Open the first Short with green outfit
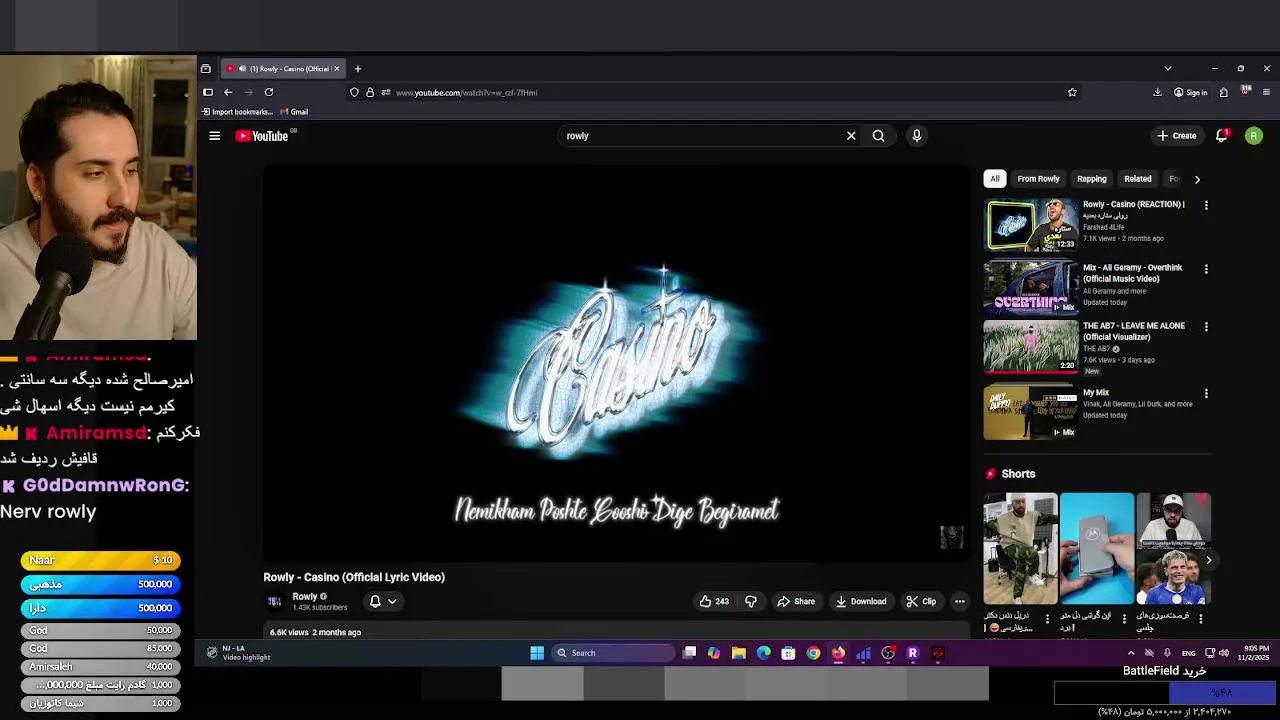Image resolution: width=1280 pixels, height=720 pixels. 1020,549
